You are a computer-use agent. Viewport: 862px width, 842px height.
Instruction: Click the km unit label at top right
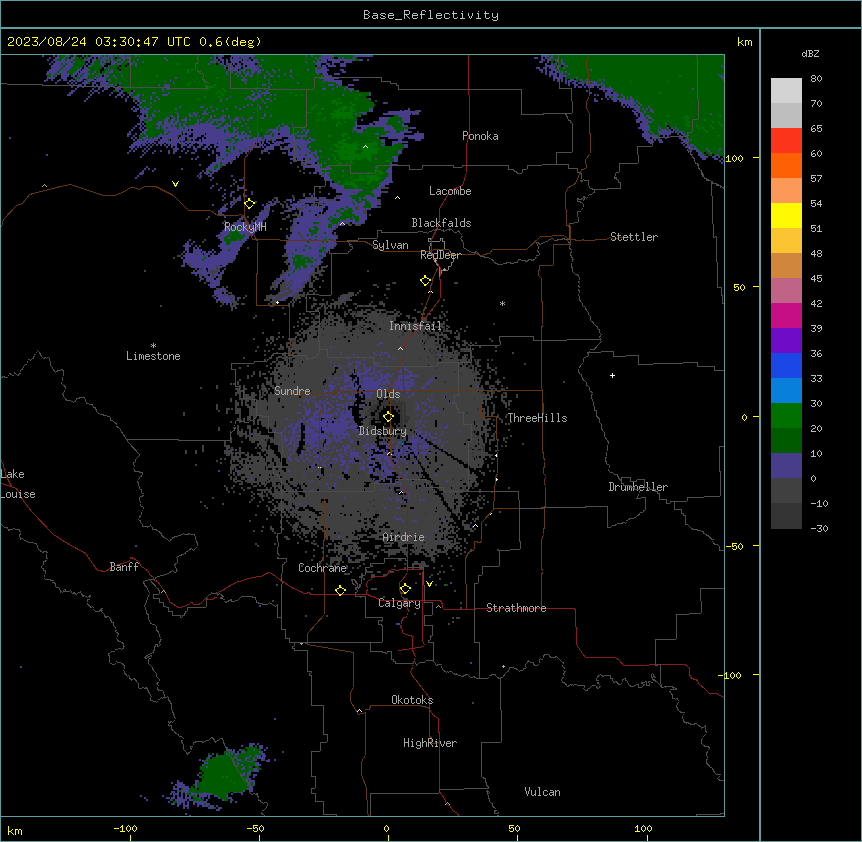point(745,42)
